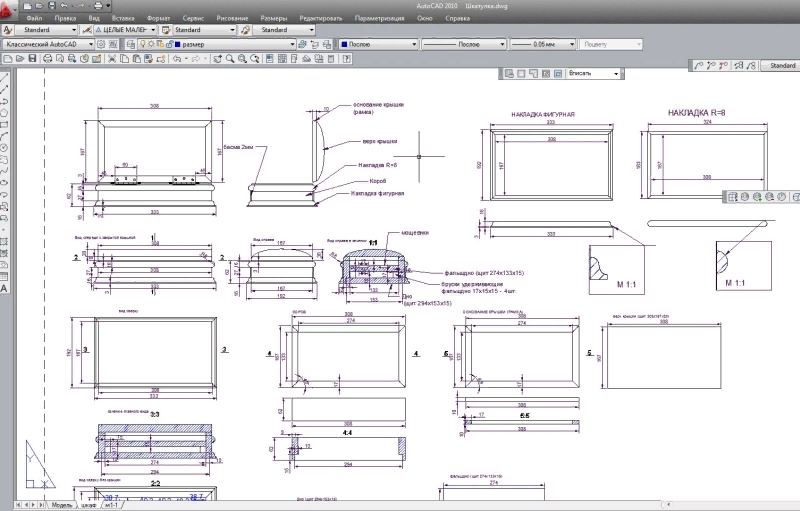Open Zoom Previous icon
The height and width of the screenshot is (511, 800).
coord(255,59)
